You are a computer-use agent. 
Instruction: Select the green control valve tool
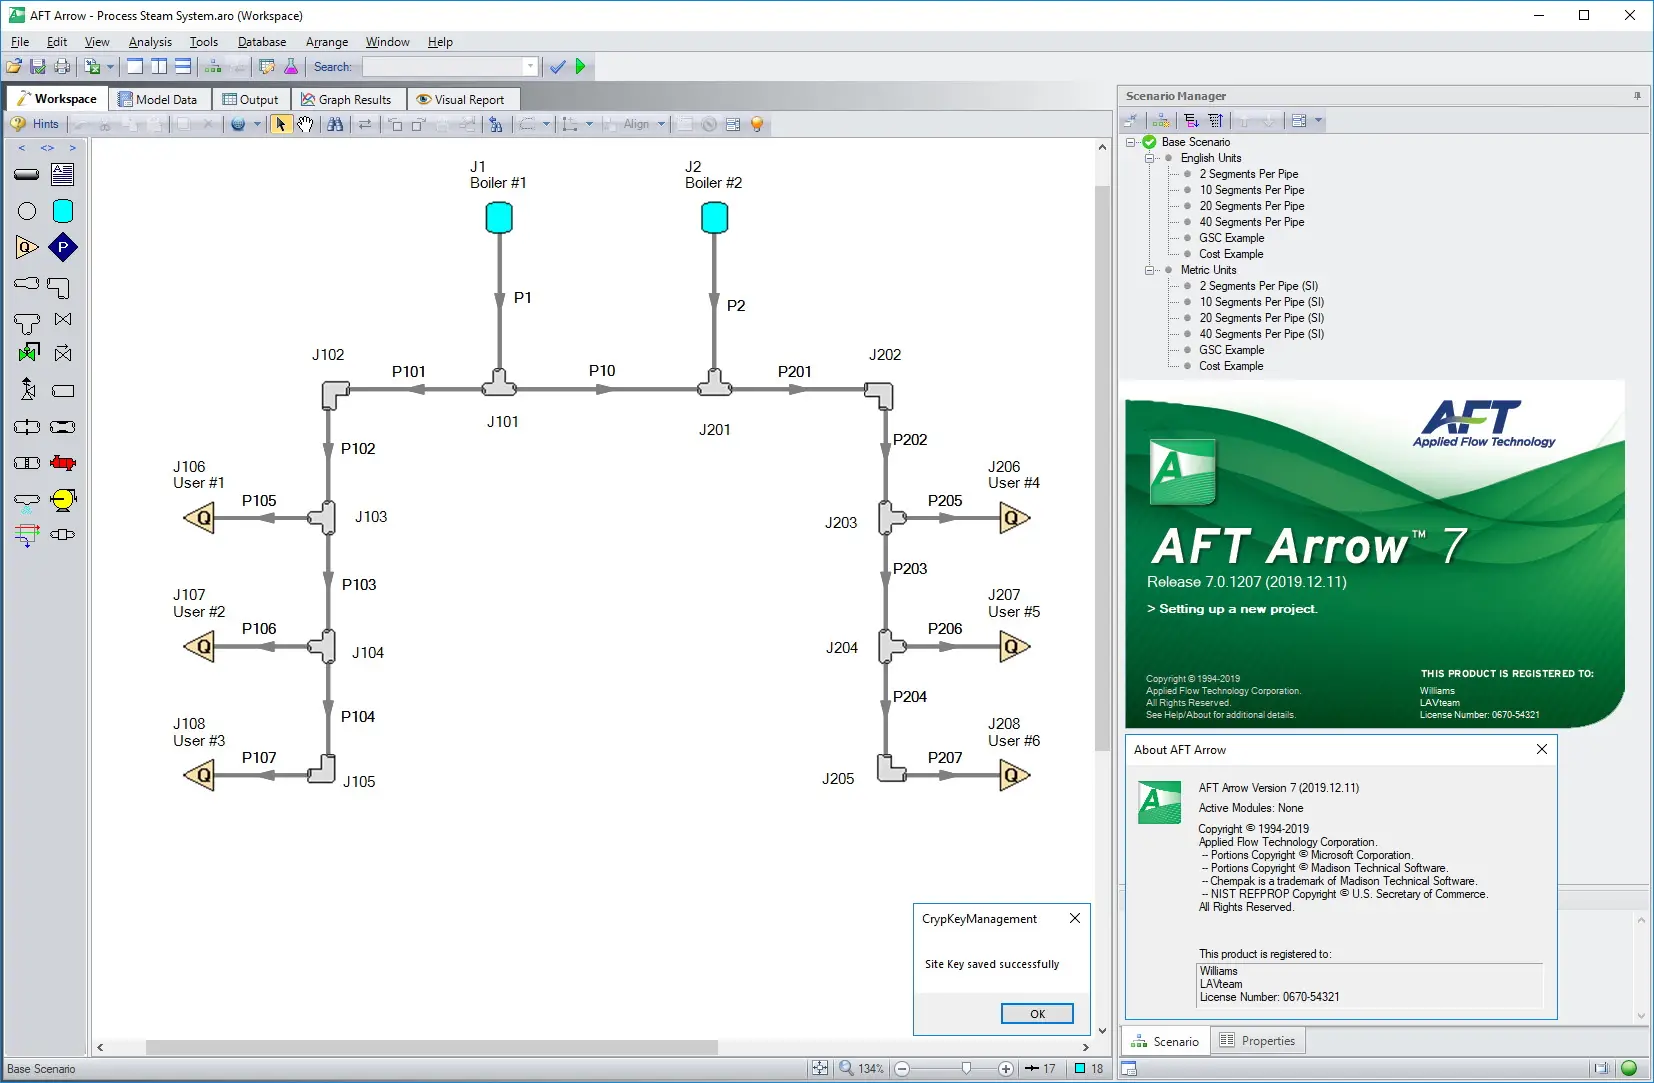pyautogui.click(x=28, y=353)
